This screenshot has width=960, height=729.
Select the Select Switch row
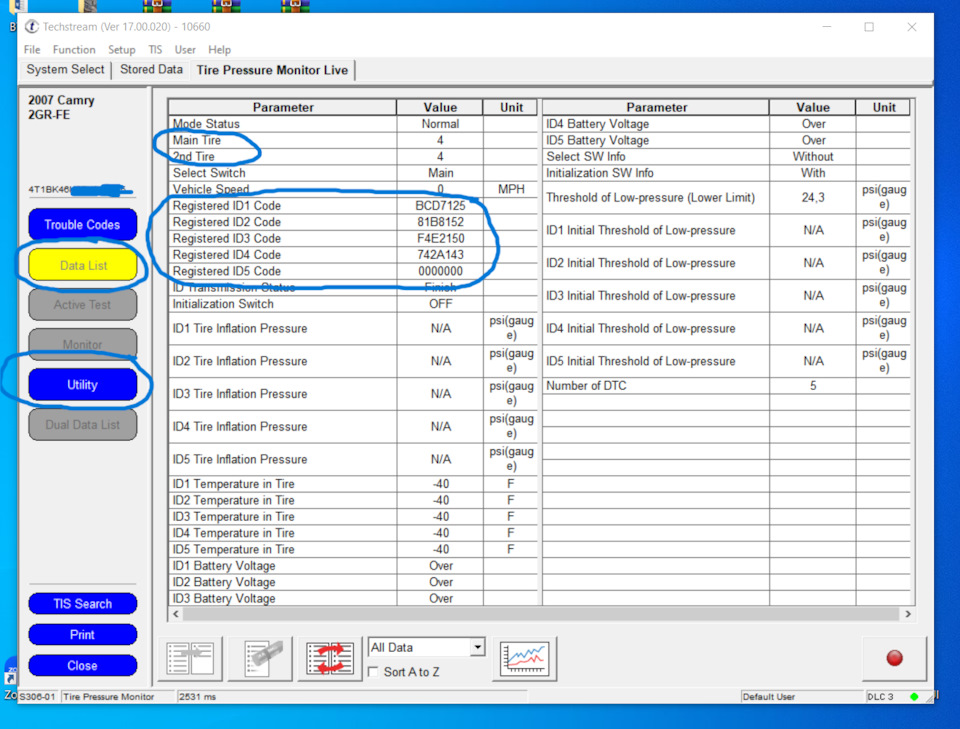(353, 173)
